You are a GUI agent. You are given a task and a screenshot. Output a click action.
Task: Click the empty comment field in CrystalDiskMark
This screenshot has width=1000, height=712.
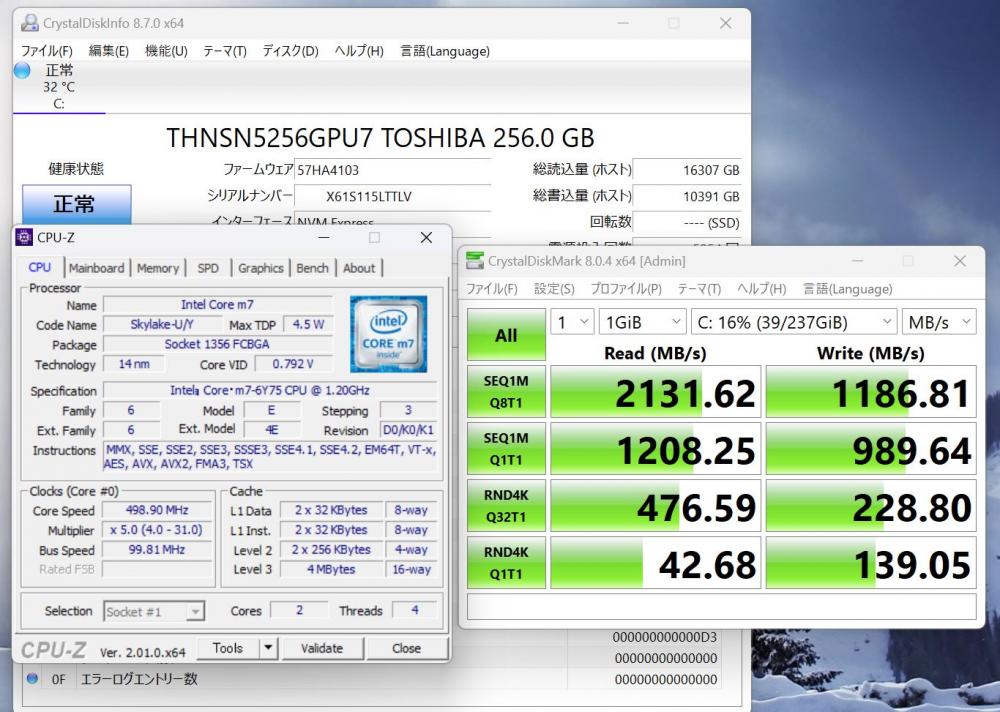pos(721,607)
